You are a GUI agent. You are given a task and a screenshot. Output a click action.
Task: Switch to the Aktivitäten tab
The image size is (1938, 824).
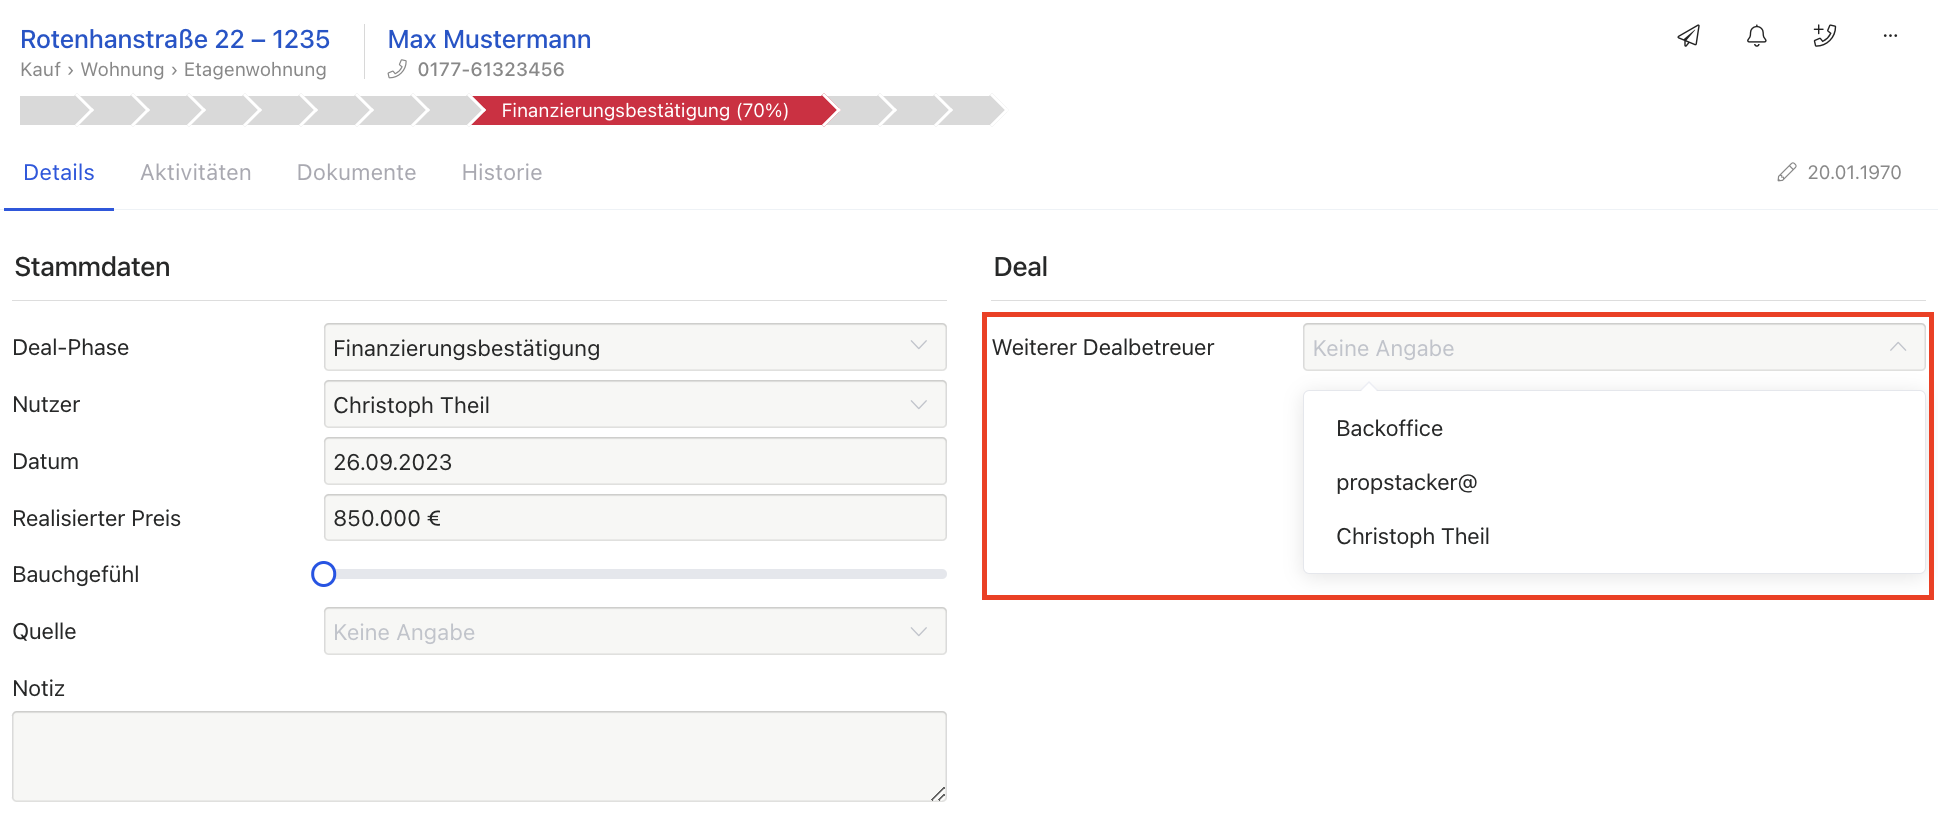coord(196,173)
